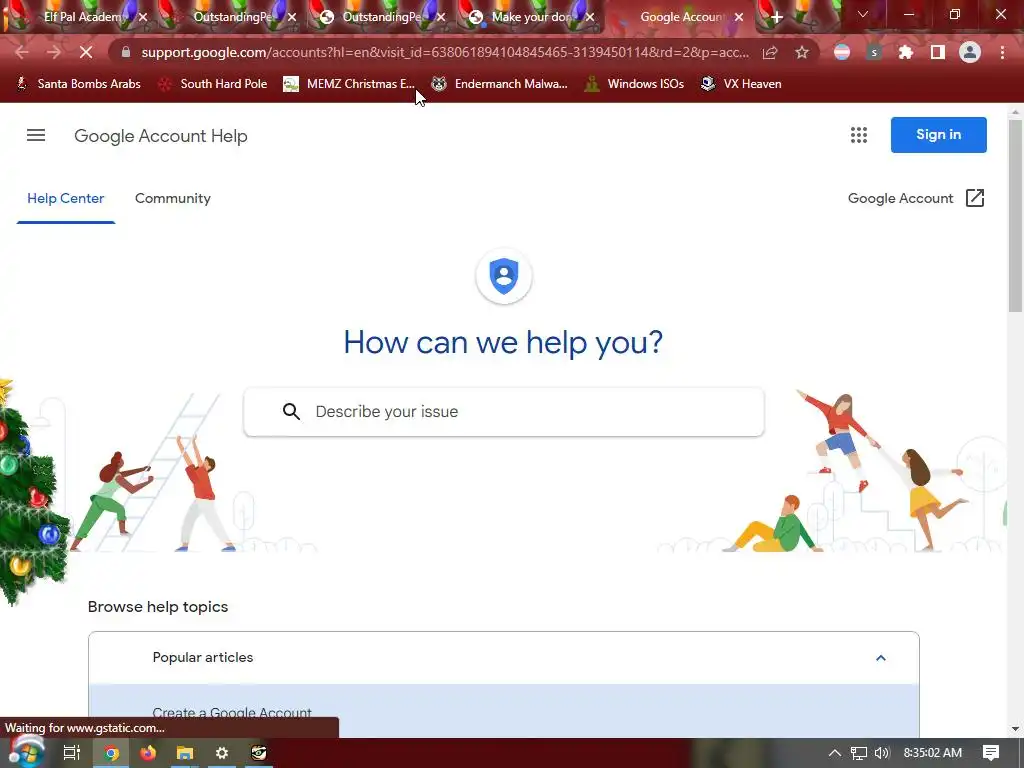Click the 8:35:02 AM clock
The image size is (1024, 768).
coord(933,753)
